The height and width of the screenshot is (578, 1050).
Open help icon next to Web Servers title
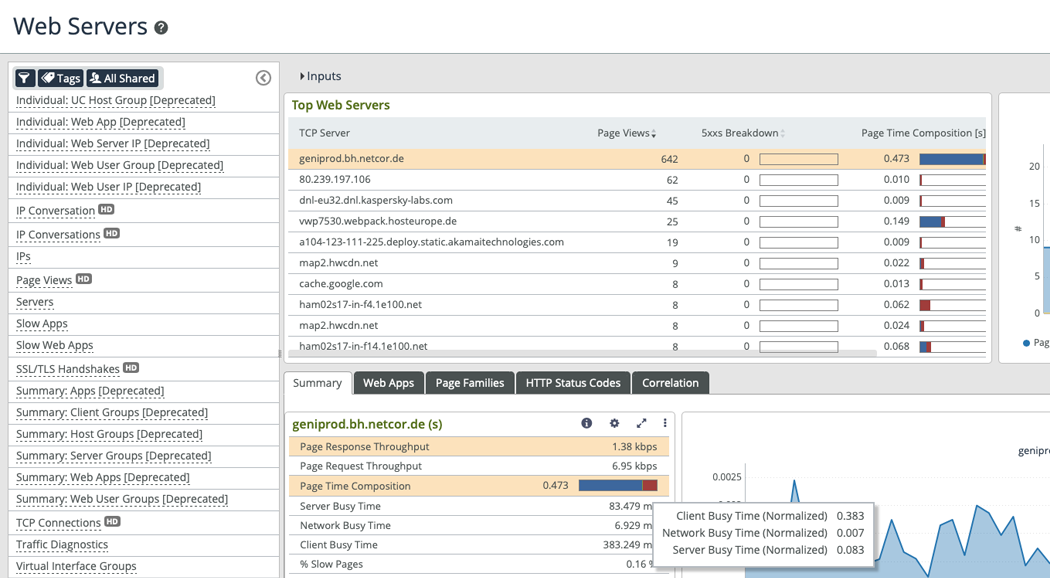(161, 28)
